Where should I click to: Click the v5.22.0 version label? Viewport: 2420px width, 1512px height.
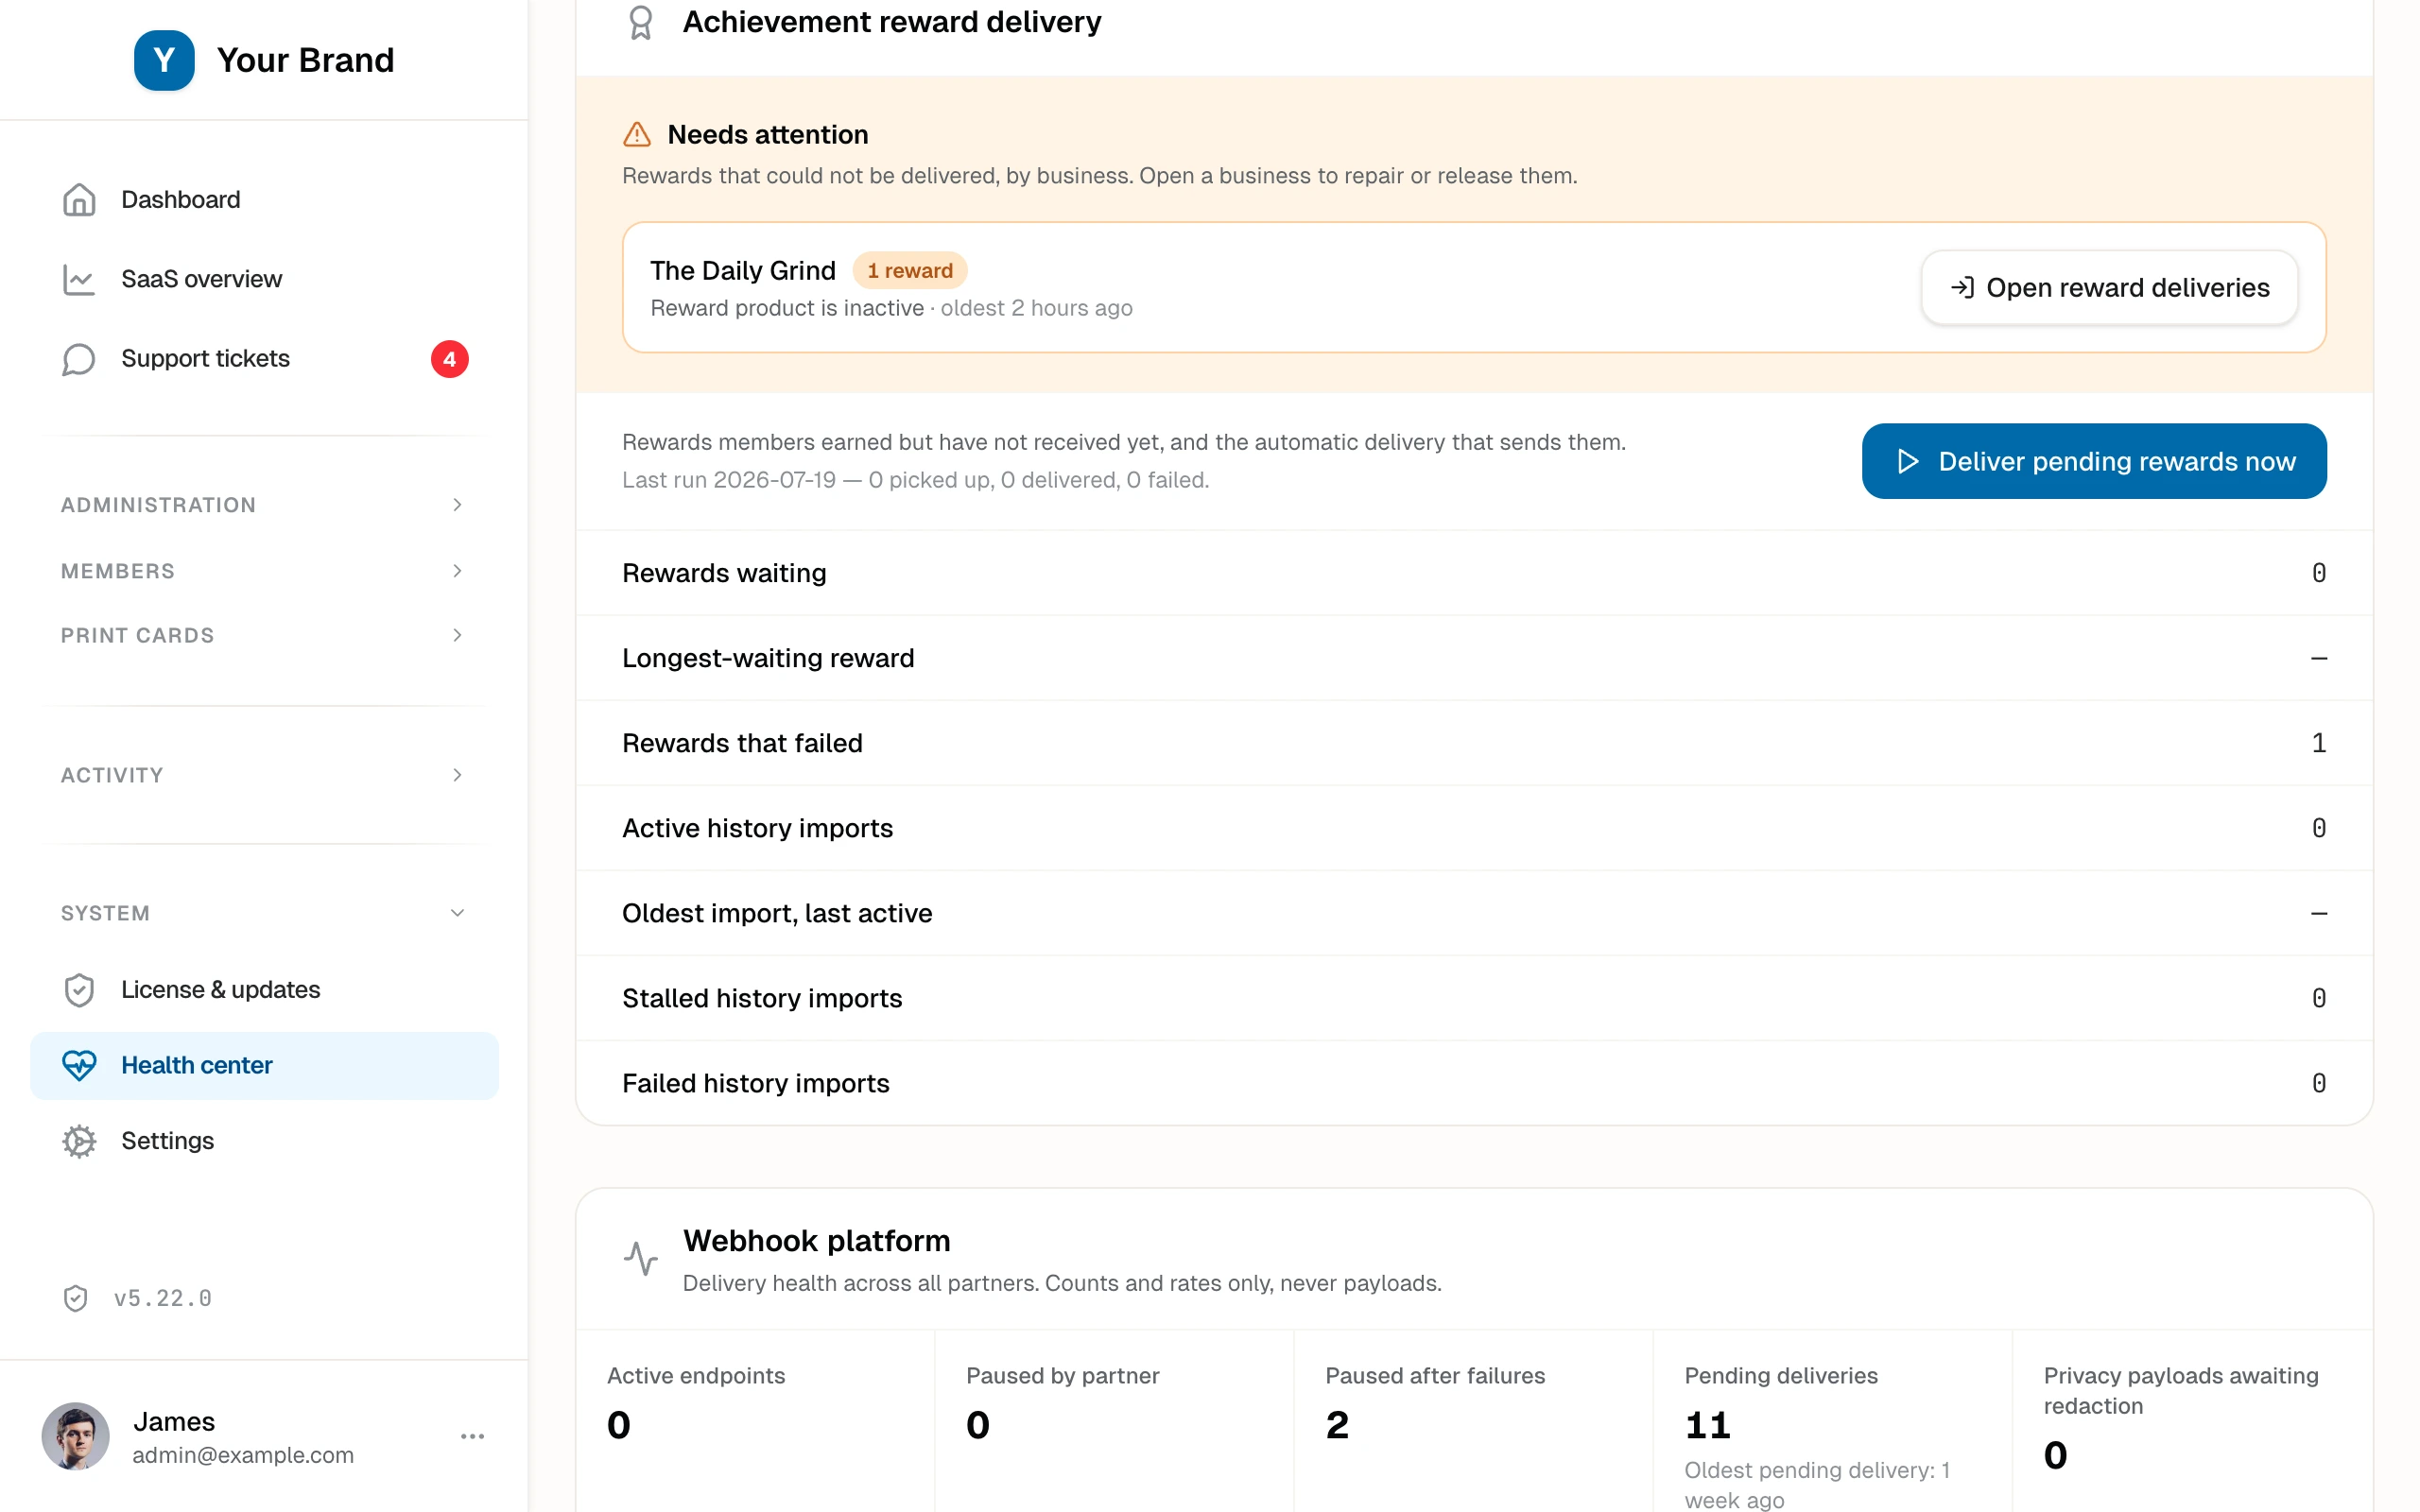point(162,1298)
